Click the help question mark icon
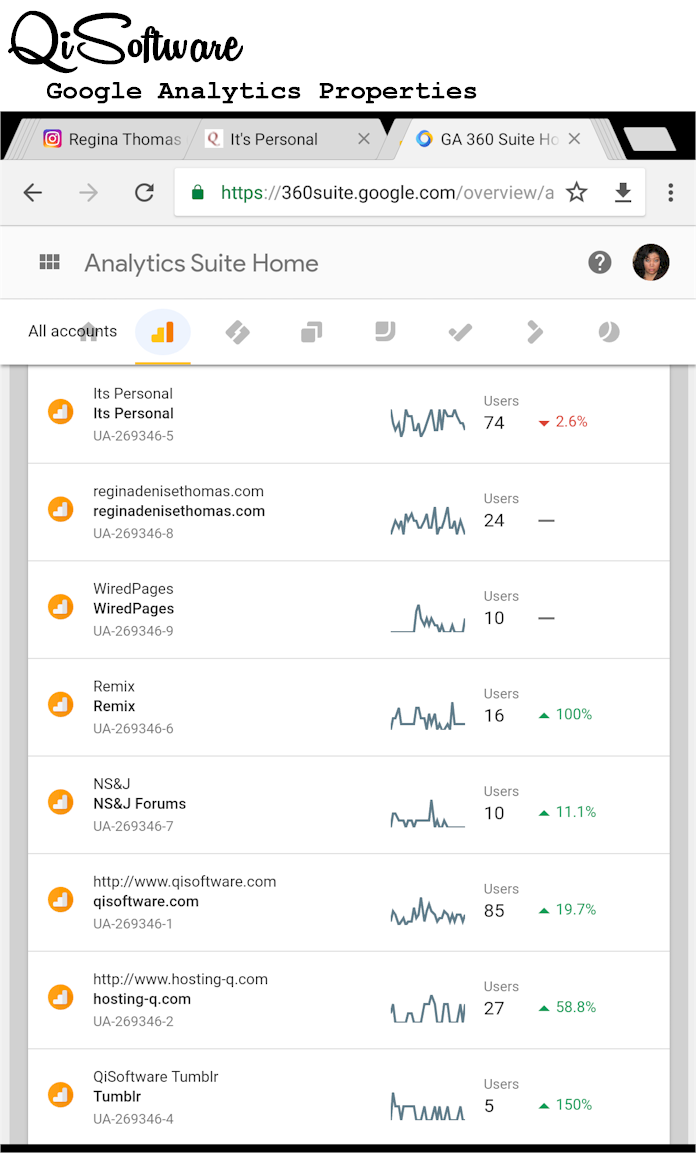The width and height of the screenshot is (697, 1154). [600, 262]
